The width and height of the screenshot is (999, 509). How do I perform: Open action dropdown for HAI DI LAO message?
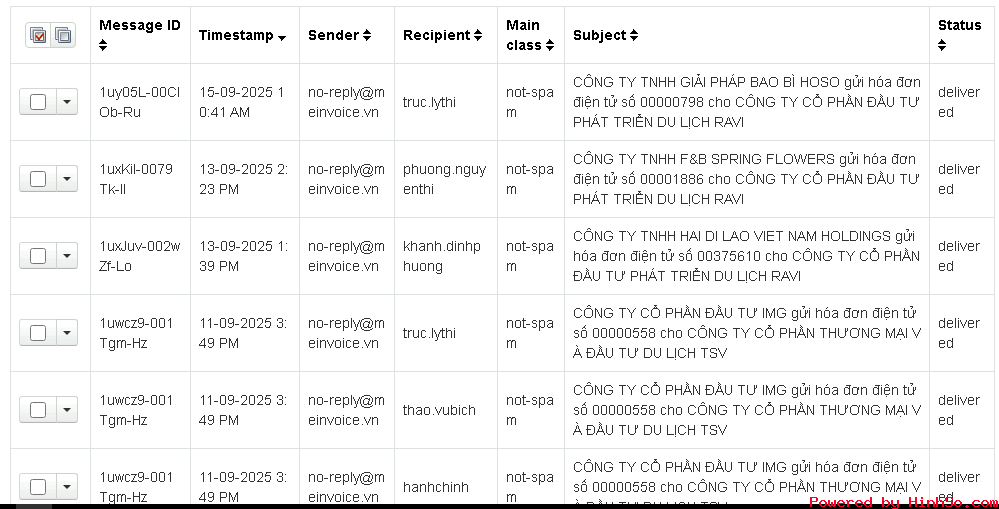(67, 256)
